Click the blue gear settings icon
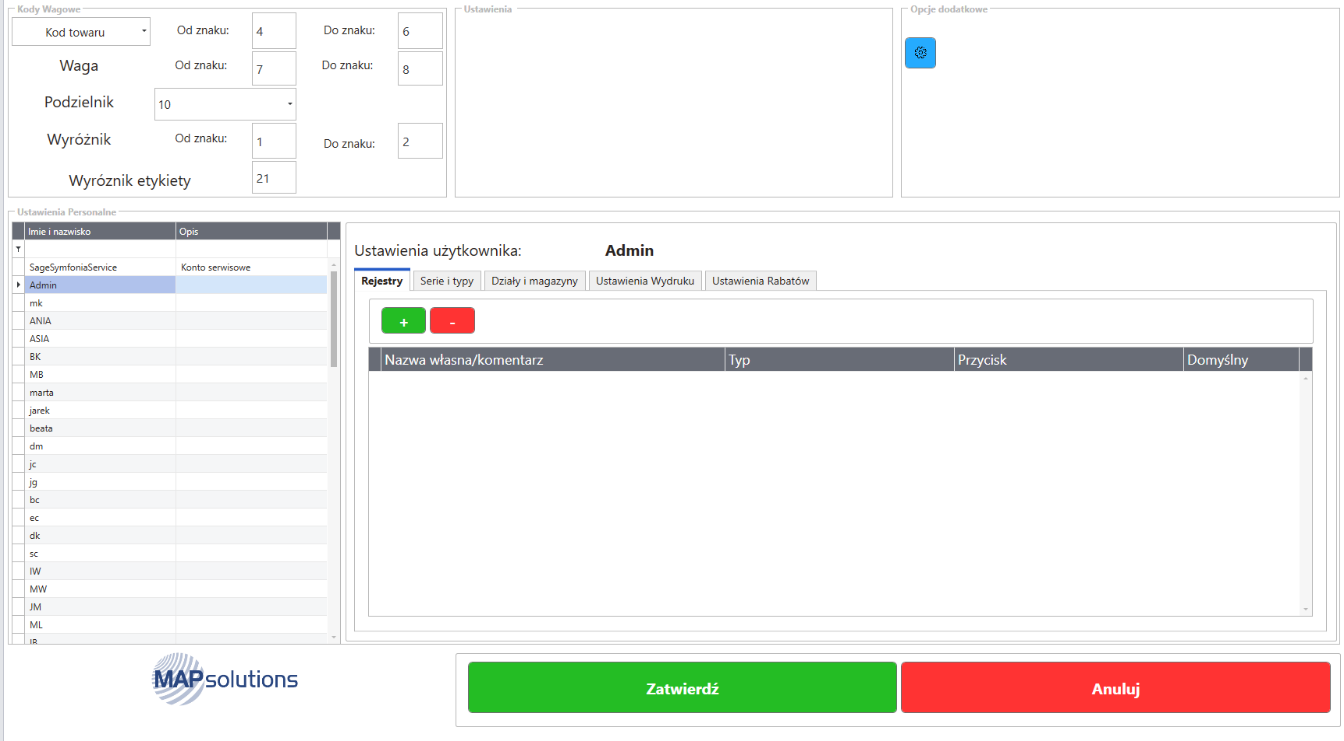This screenshot has height=741, width=1344. pyautogui.click(x=920, y=53)
